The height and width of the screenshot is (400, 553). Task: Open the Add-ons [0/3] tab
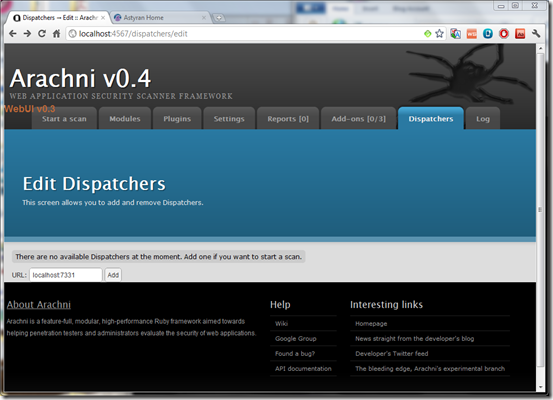[358, 119]
